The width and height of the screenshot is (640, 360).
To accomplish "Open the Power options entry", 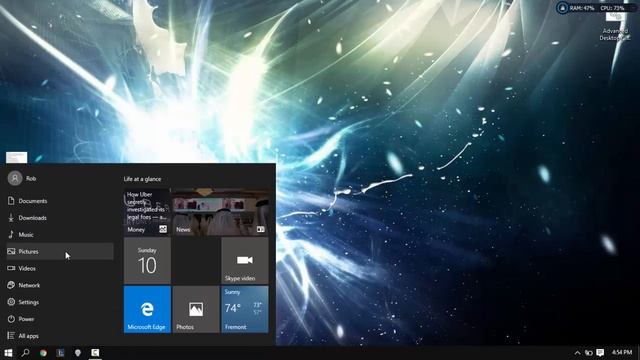I will click(60, 319).
